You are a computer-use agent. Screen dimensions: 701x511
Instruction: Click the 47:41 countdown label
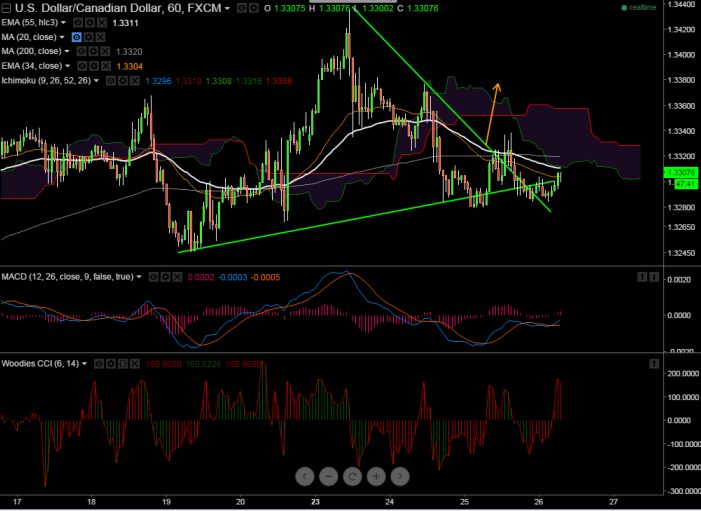685,183
